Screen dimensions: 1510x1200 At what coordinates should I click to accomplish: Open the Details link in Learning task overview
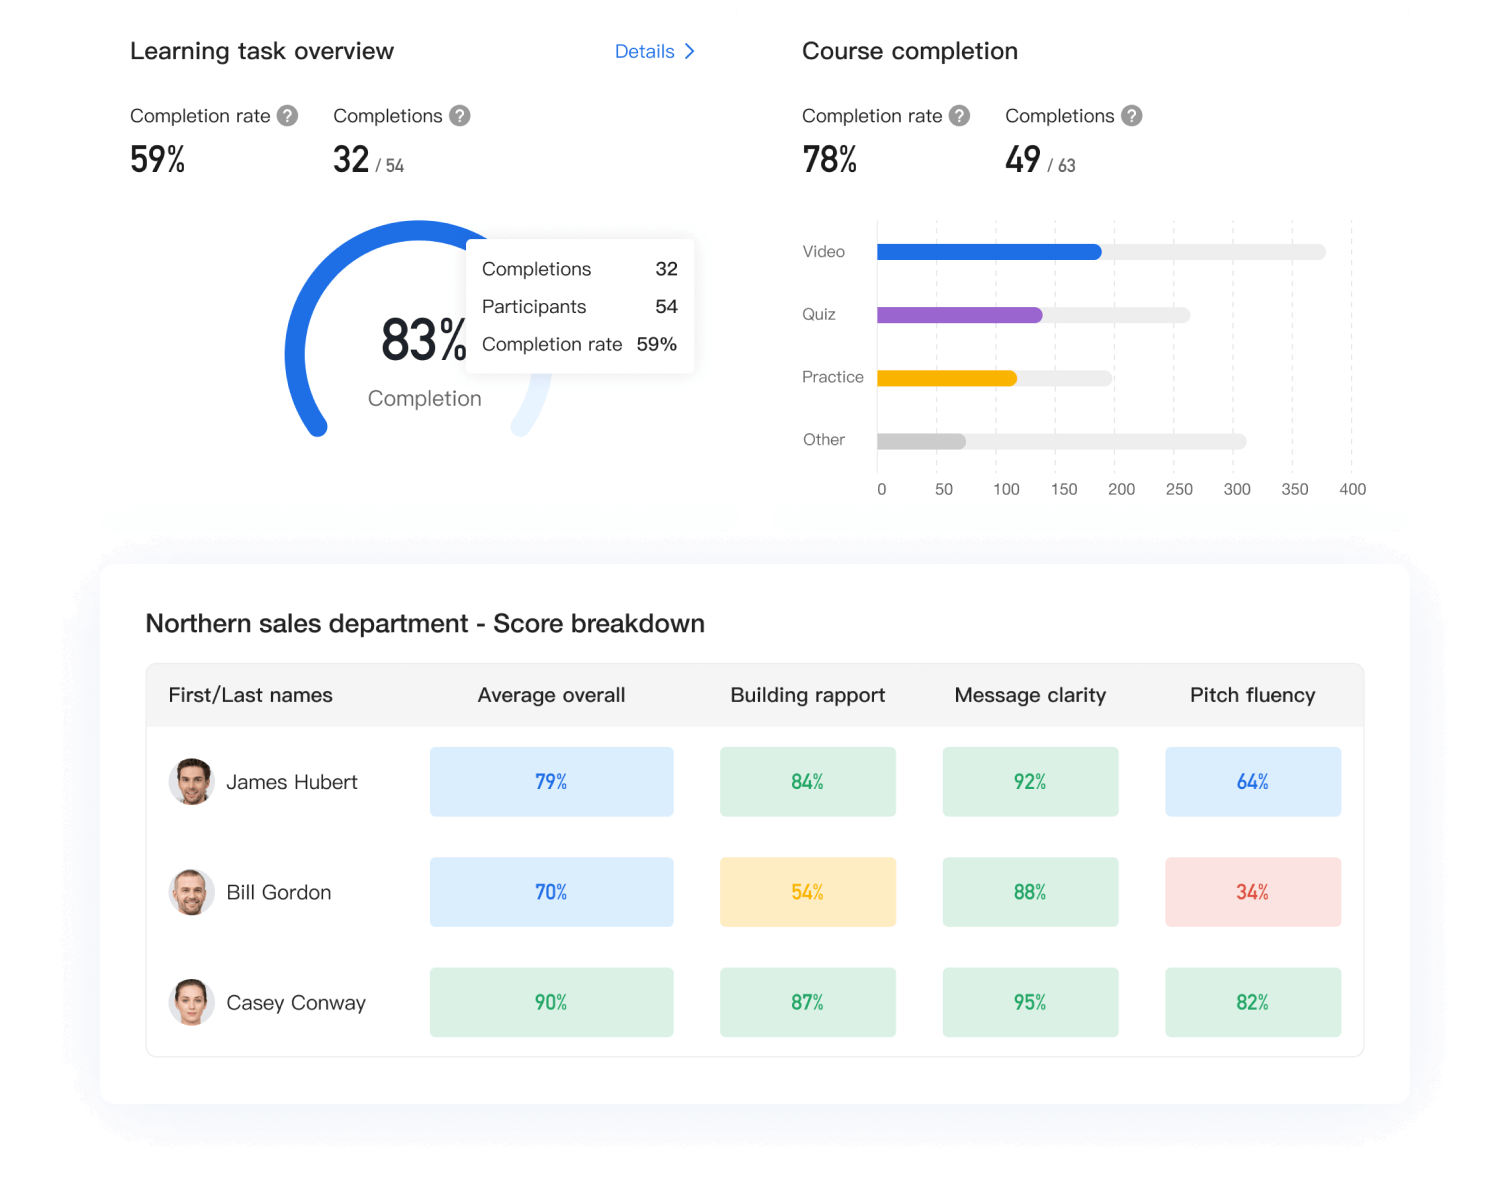[644, 52]
